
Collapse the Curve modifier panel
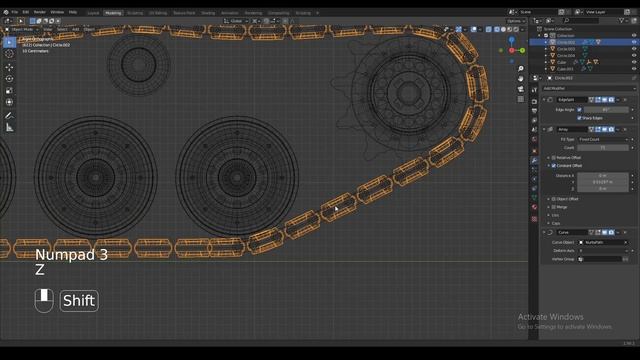point(544,232)
